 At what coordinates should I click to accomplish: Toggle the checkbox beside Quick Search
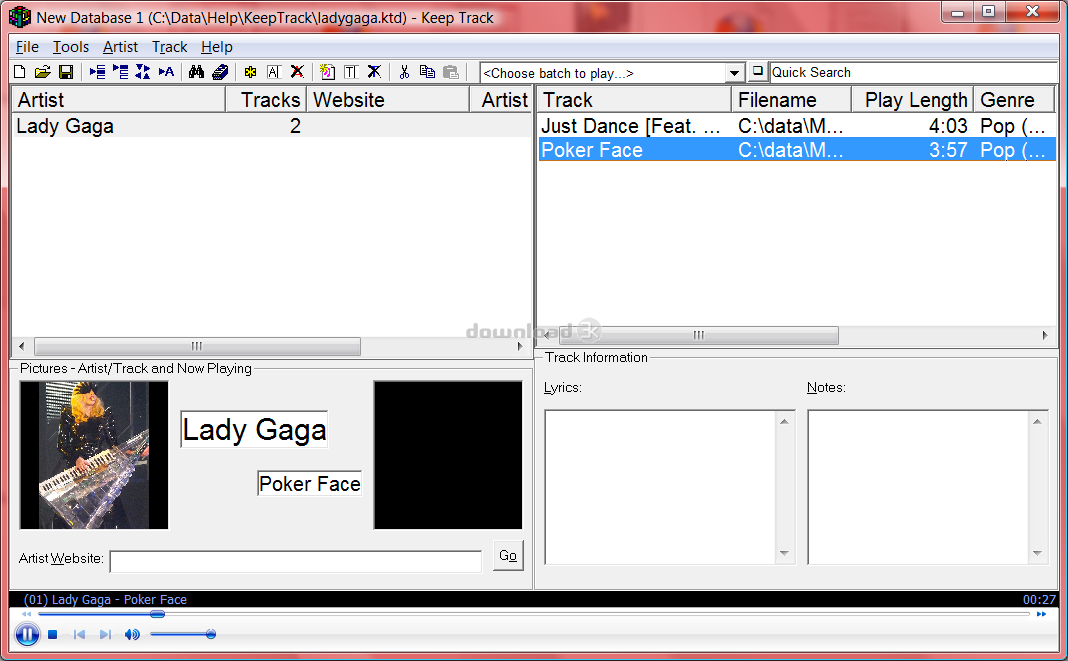[758, 72]
